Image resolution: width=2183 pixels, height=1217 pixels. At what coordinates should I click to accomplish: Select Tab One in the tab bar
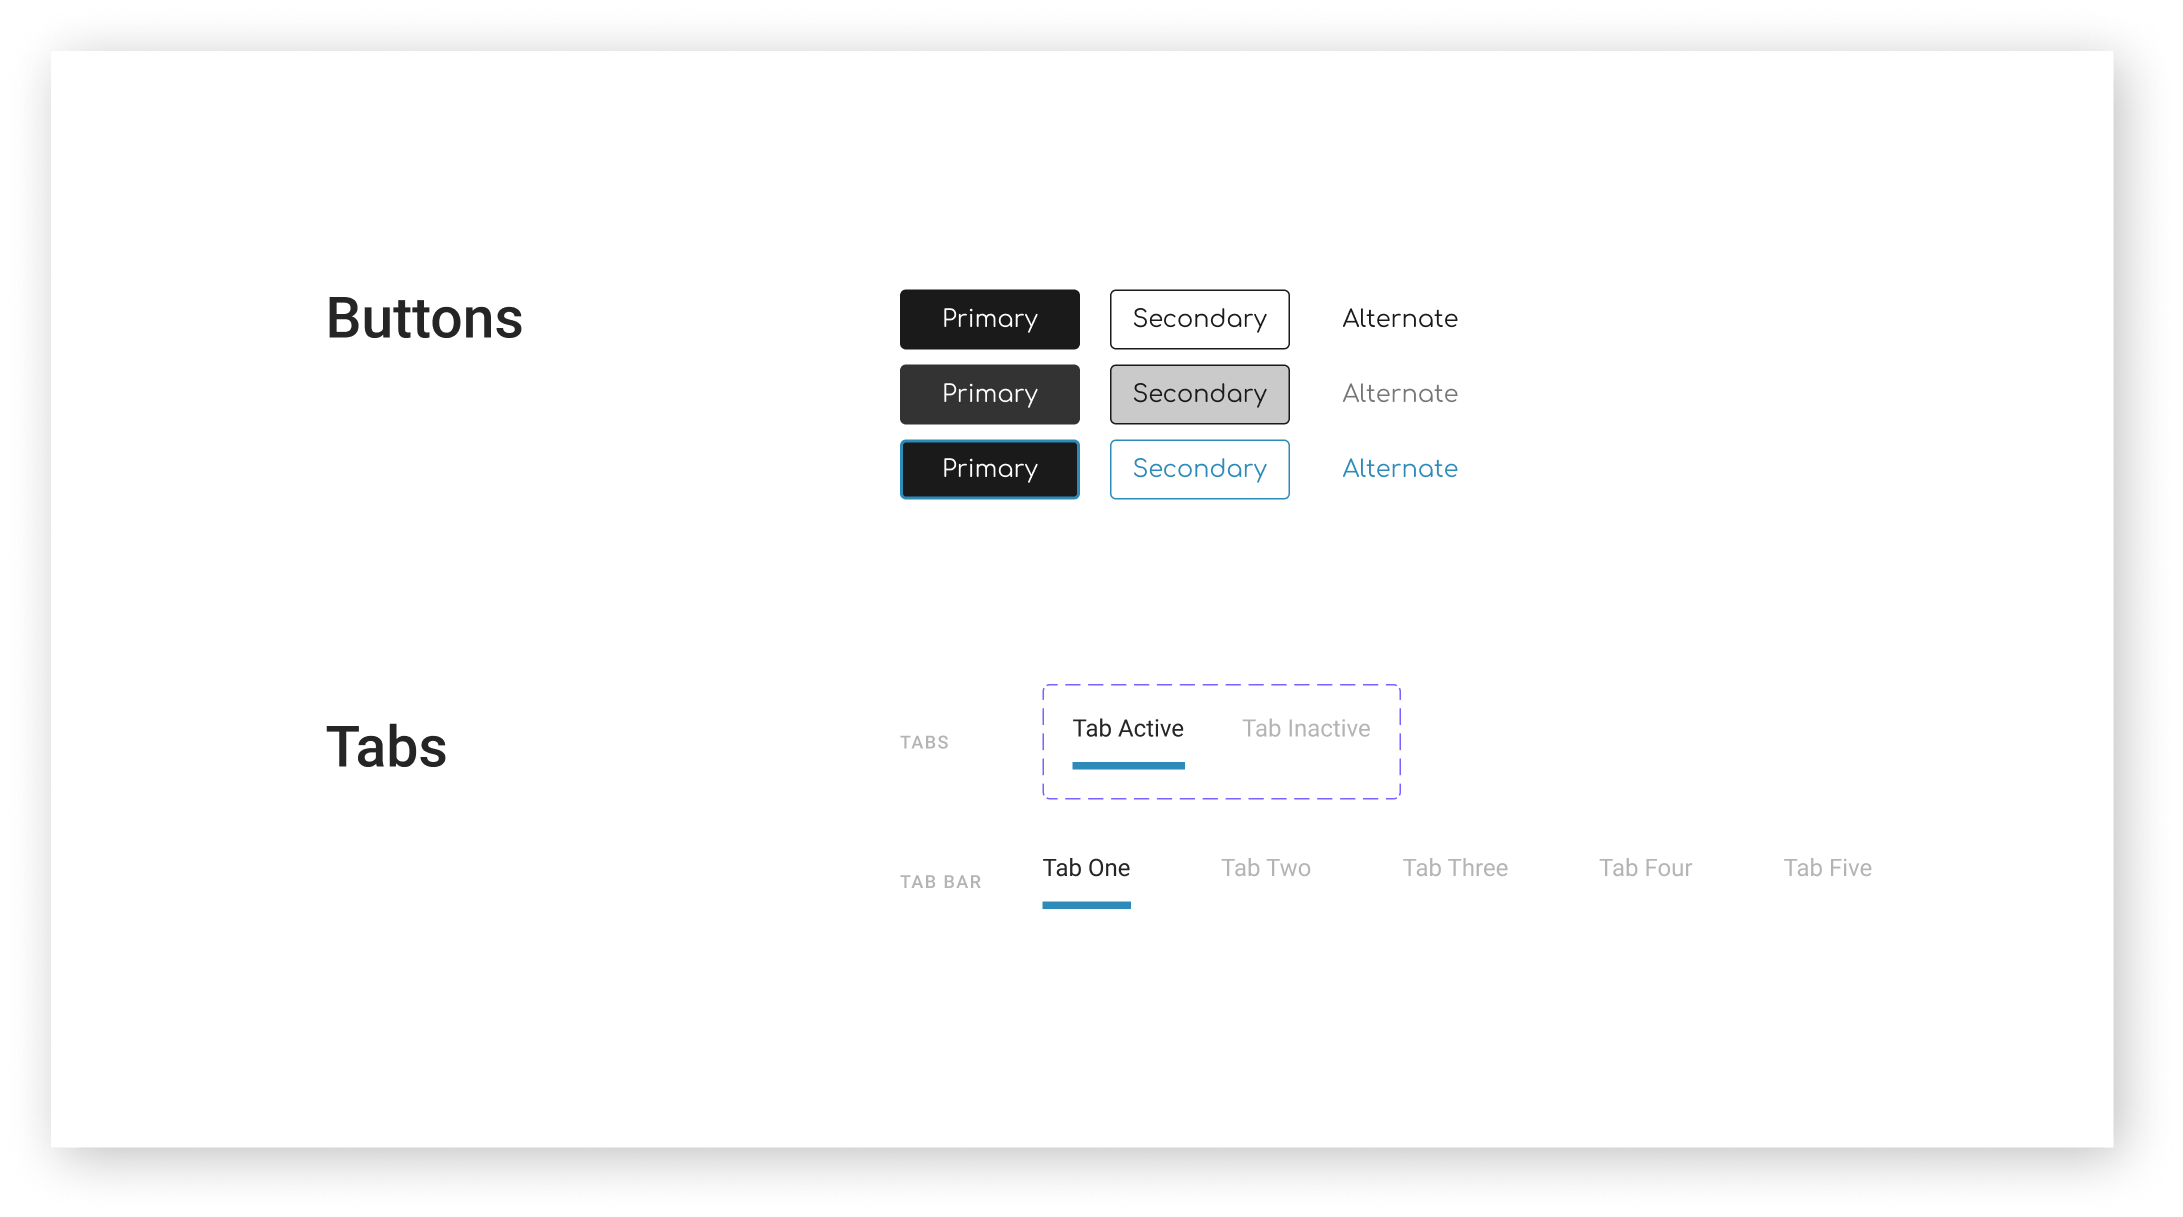point(1086,868)
